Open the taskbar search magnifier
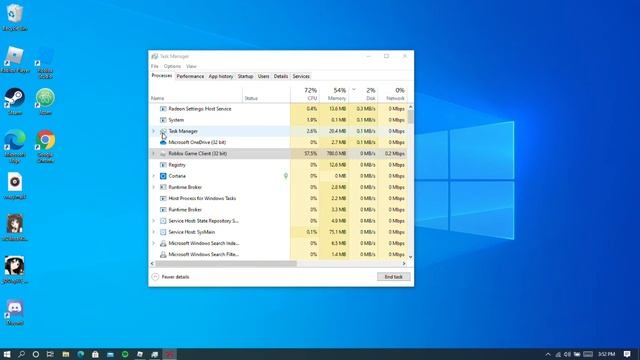 (21, 354)
